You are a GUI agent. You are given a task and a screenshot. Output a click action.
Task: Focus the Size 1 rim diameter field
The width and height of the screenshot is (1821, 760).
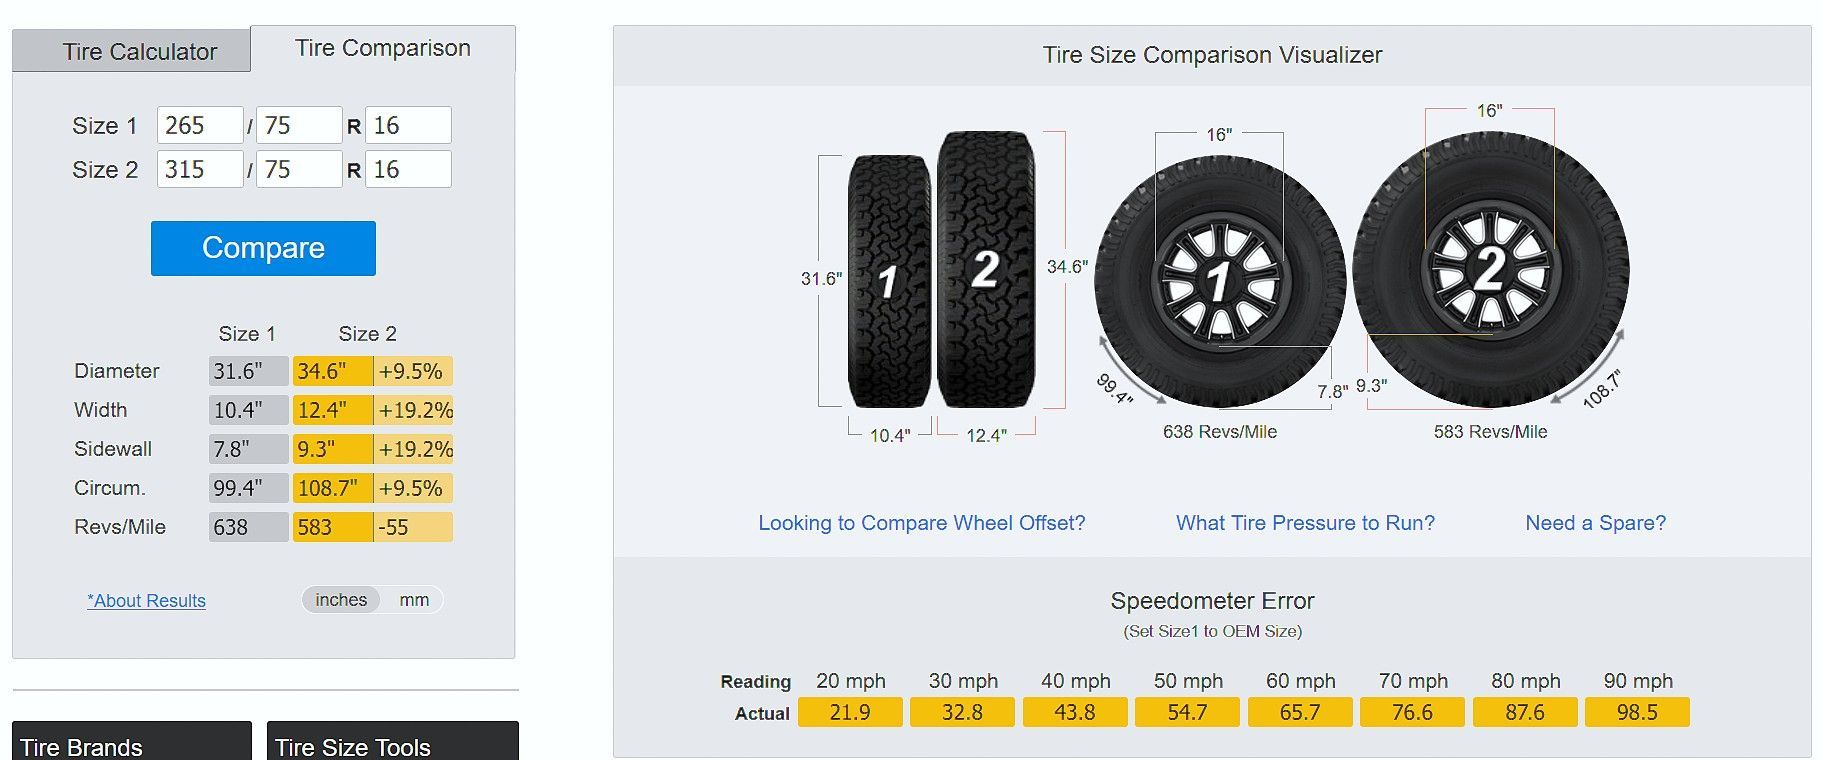pyautogui.click(x=408, y=126)
